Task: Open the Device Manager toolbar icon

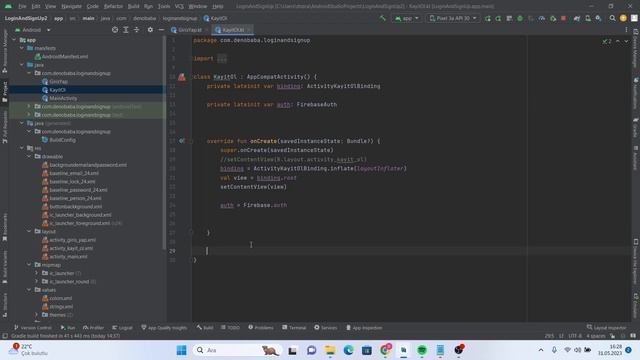Action: click(x=588, y=18)
